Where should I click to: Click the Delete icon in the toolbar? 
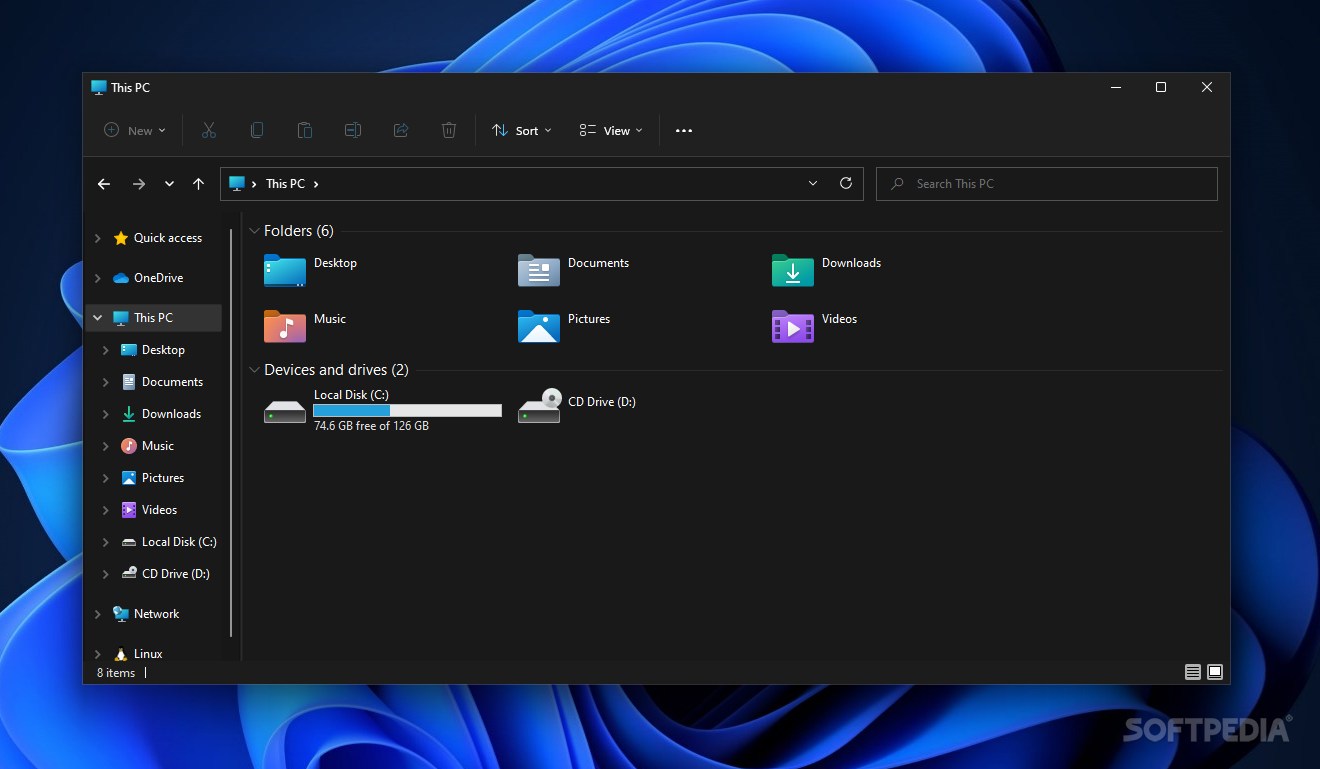pos(448,130)
